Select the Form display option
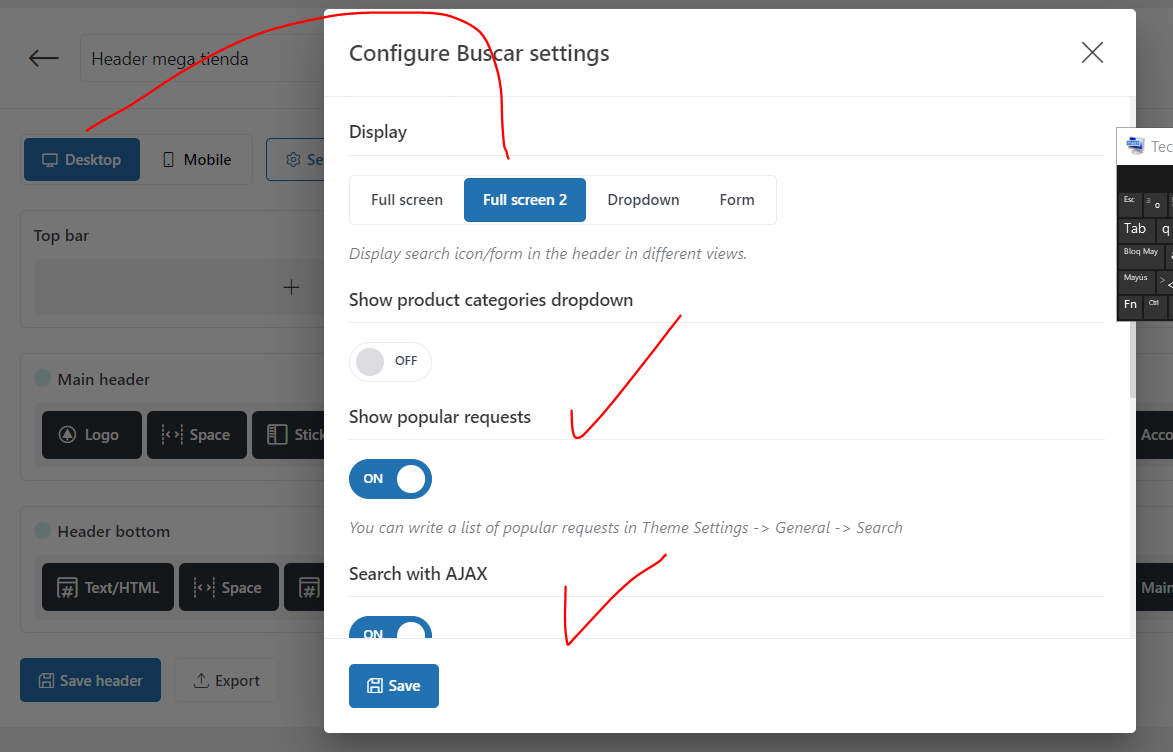This screenshot has width=1173, height=752. pyautogui.click(x=737, y=200)
